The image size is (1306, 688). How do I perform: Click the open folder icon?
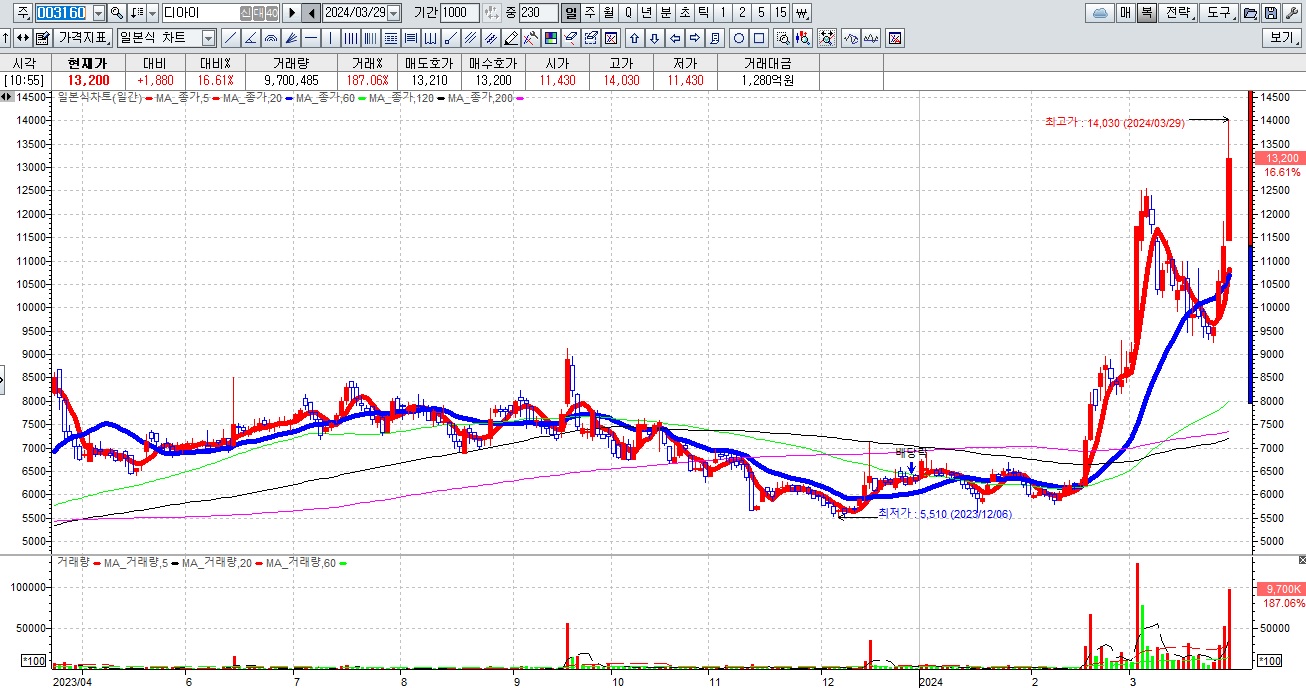(x=1249, y=13)
